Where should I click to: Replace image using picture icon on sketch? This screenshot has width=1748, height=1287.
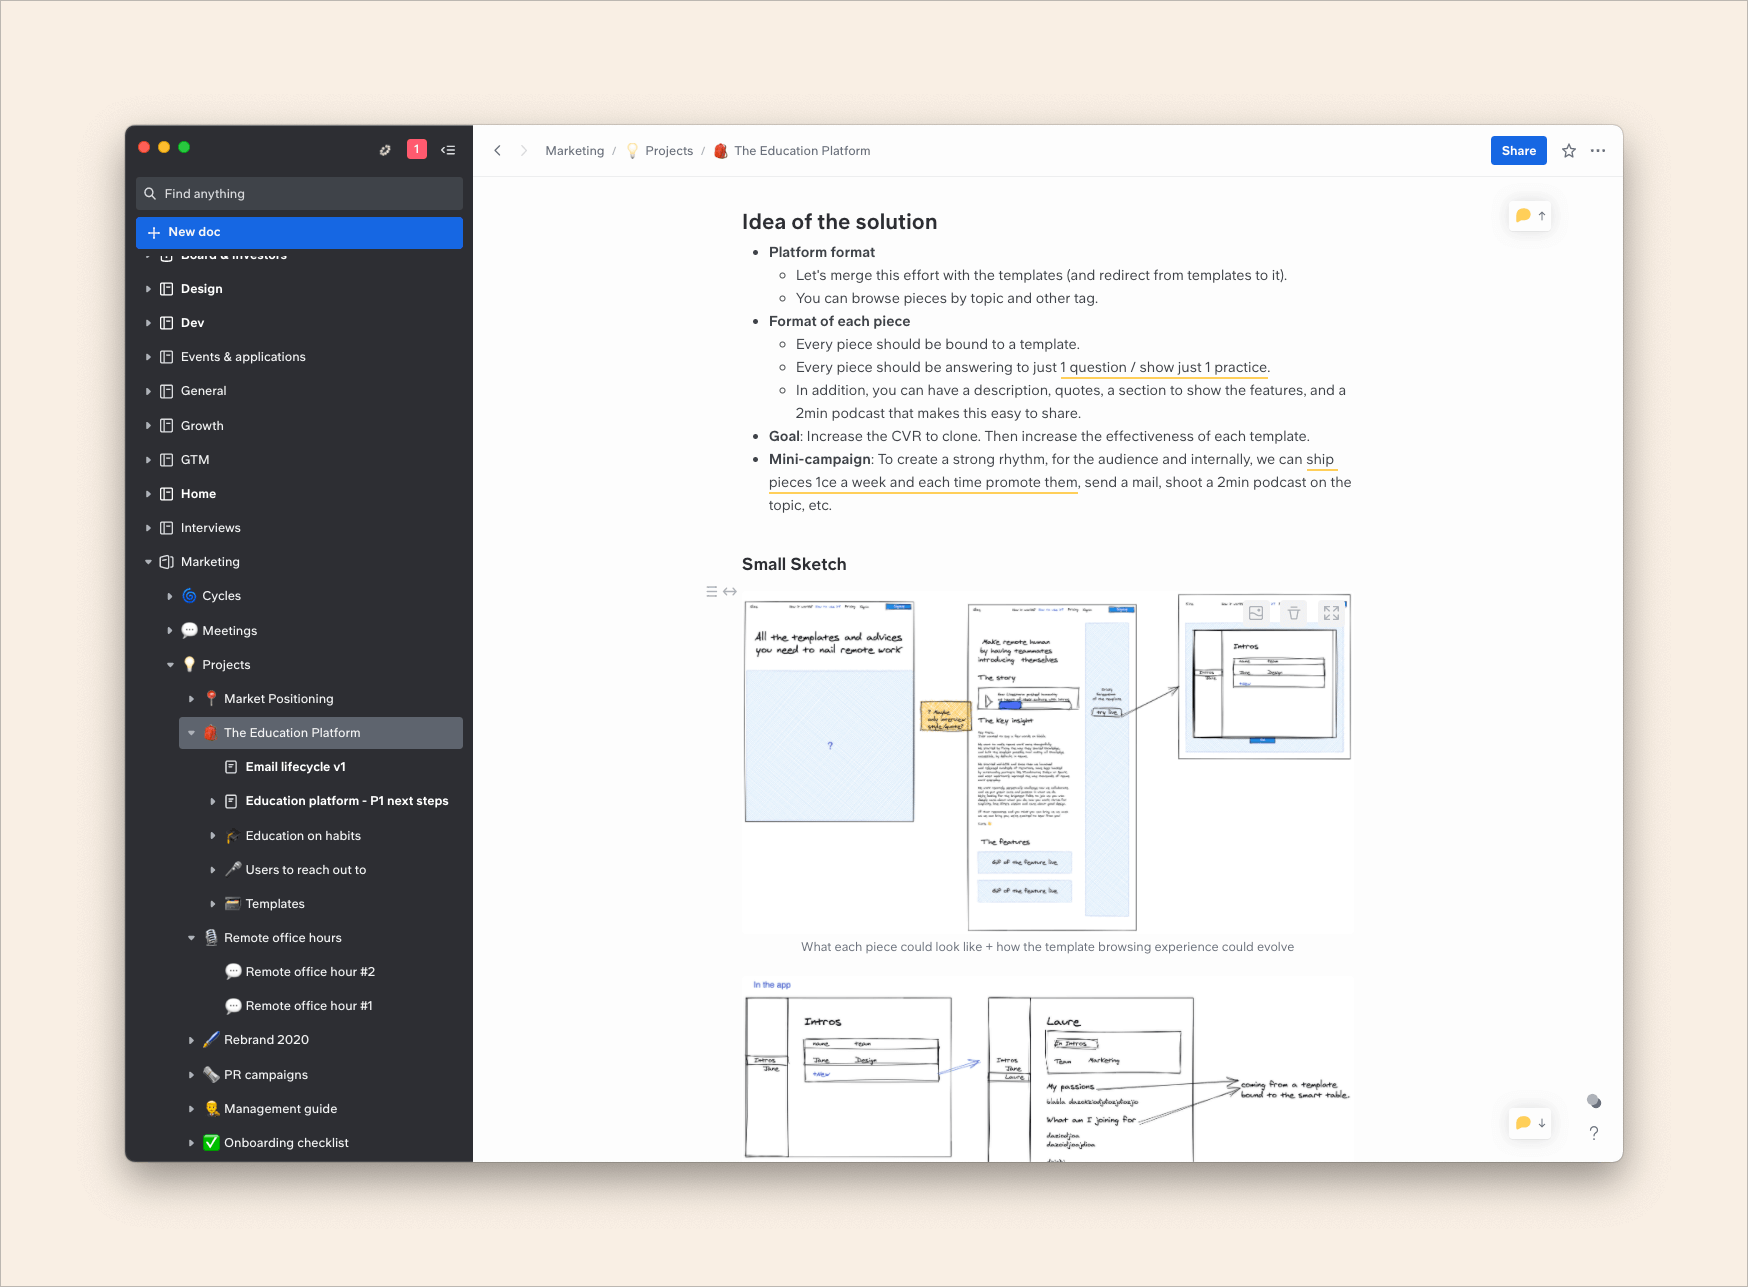pos(1256,613)
